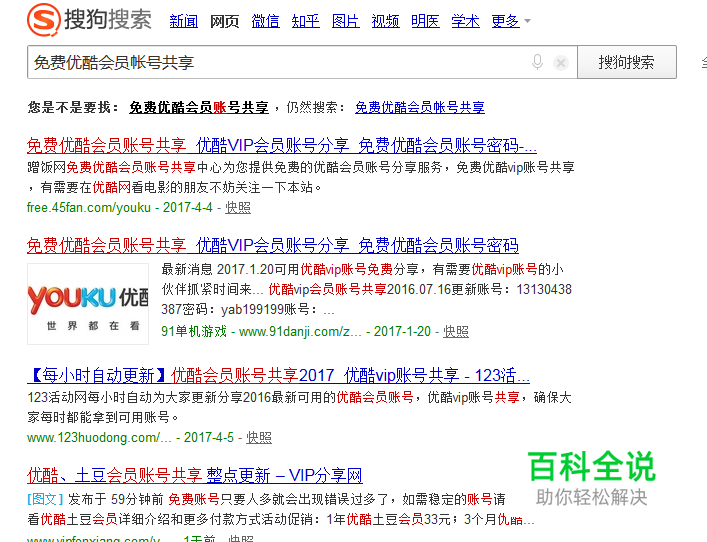The height and width of the screenshot is (542, 707).
Task: Click free.45fan.com/youku URL text
Action: pyautogui.click(x=88, y=207)
